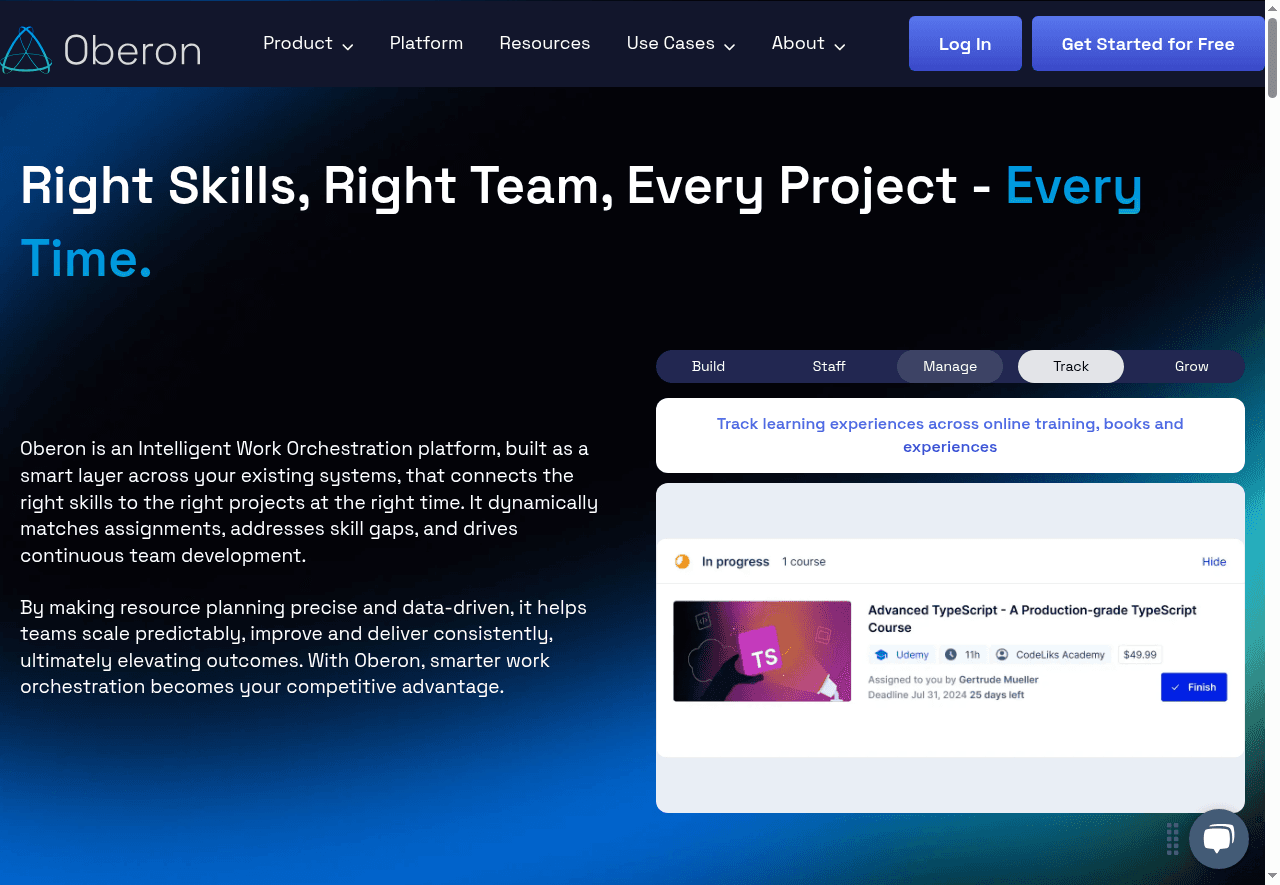Viewport: 1280px width, 885px height.
Task: Open the About dropdown chevron
Action: coord(840,45)
